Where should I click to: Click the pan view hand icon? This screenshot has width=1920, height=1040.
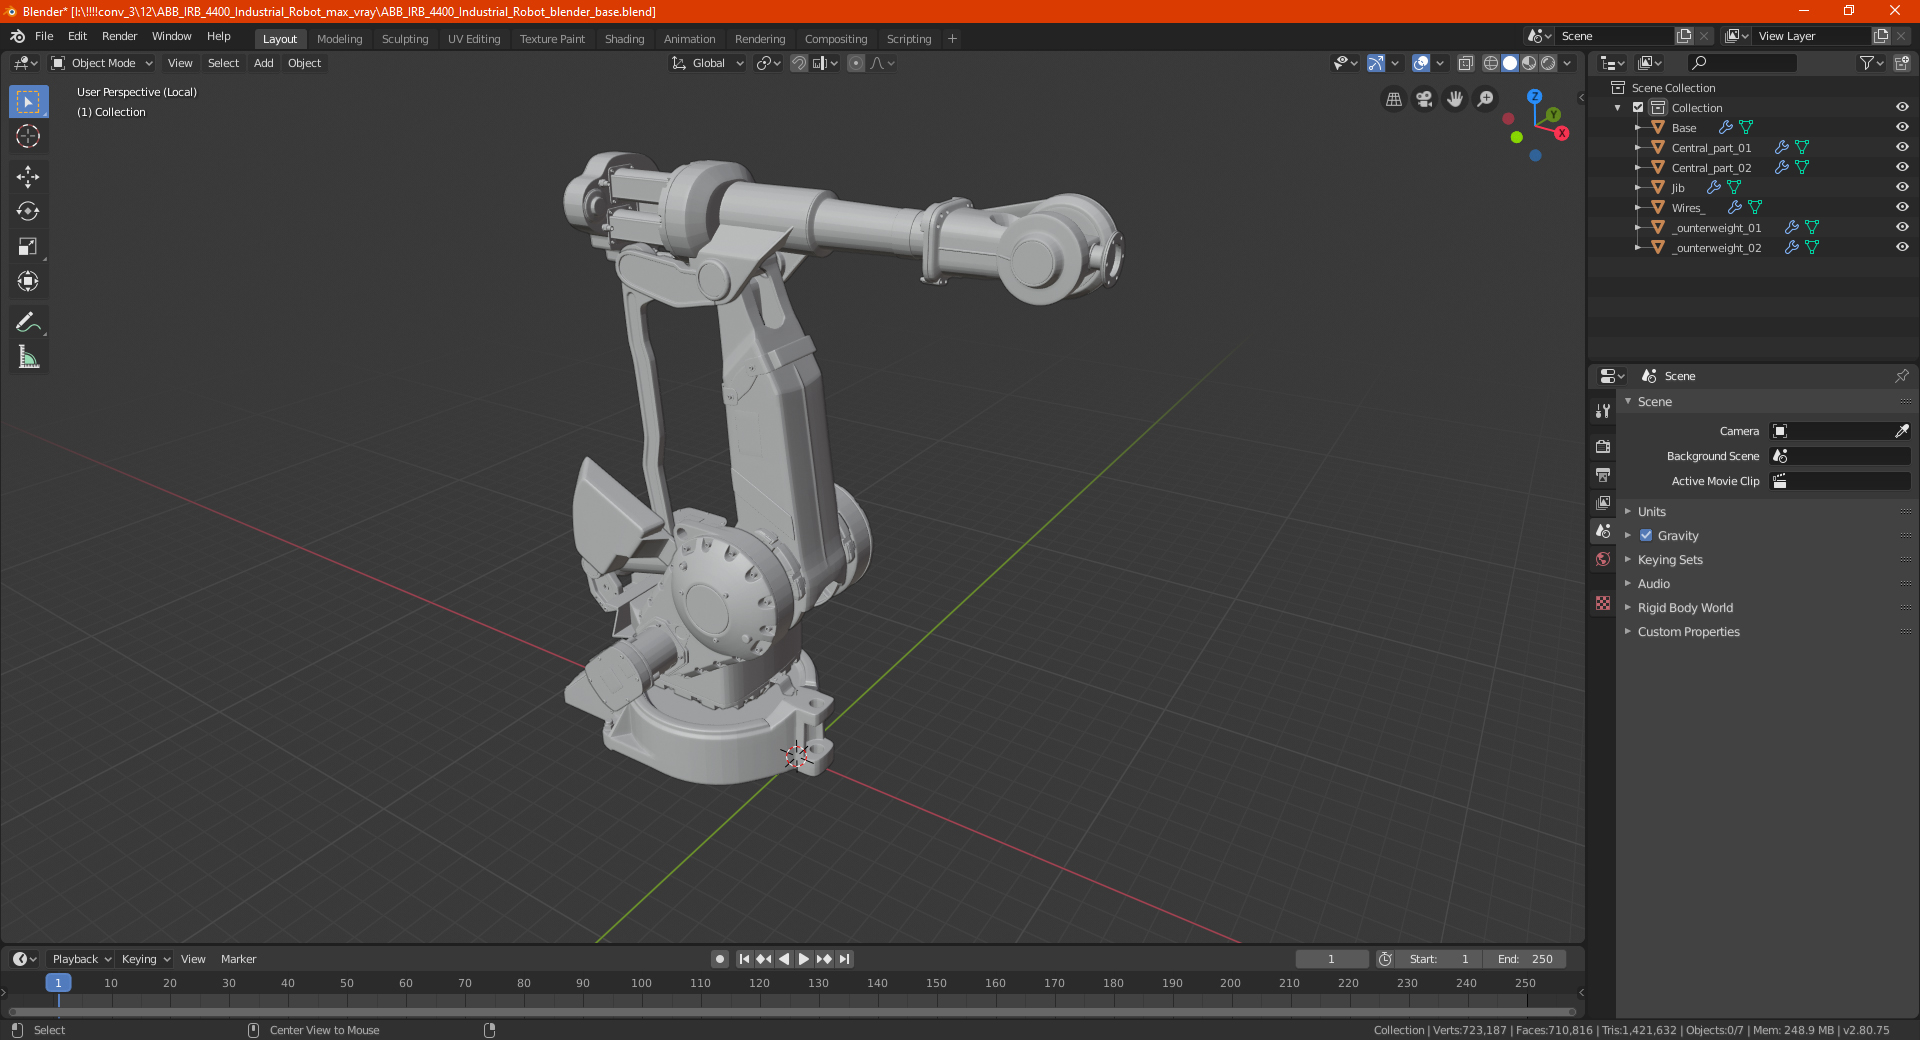point(1455,99)
